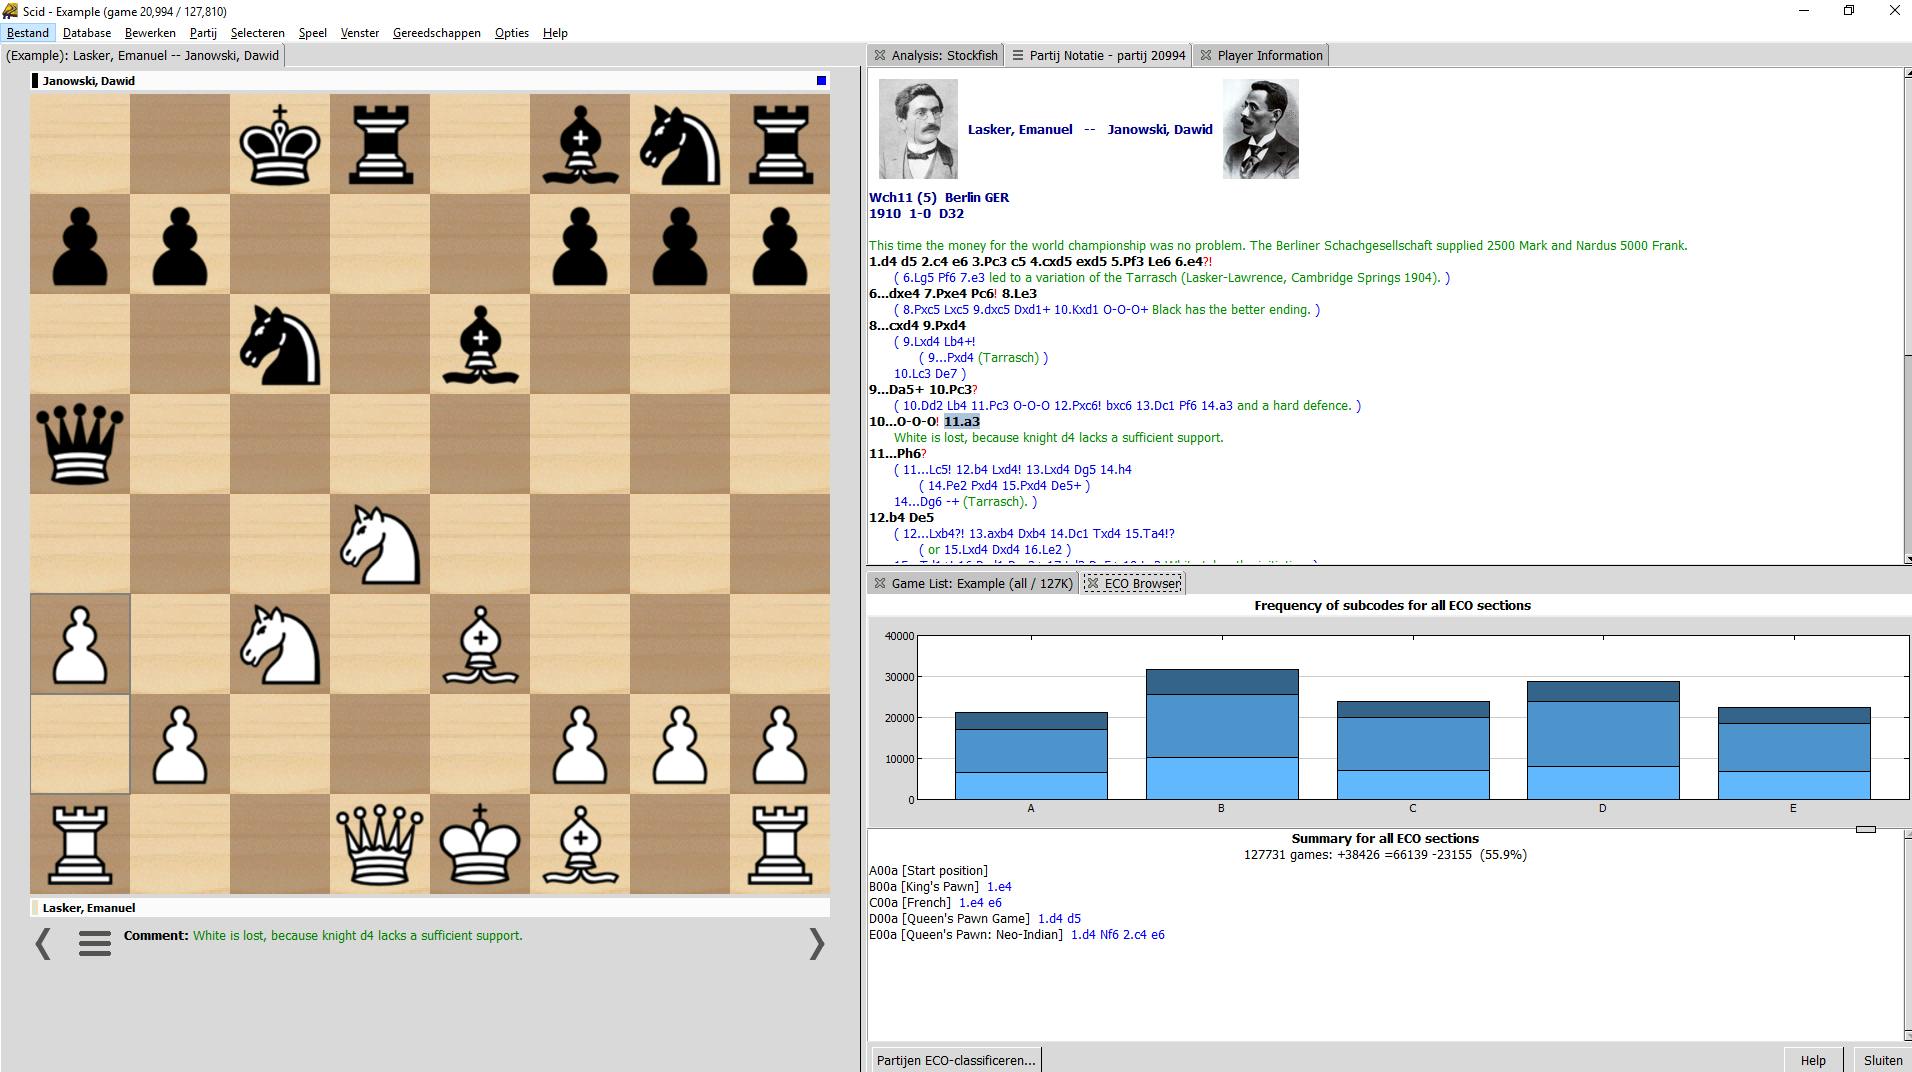The height and width of the screenshot is (1072, 1912).
Task: Click the Sluiten button
Action: point(1883,1060)
